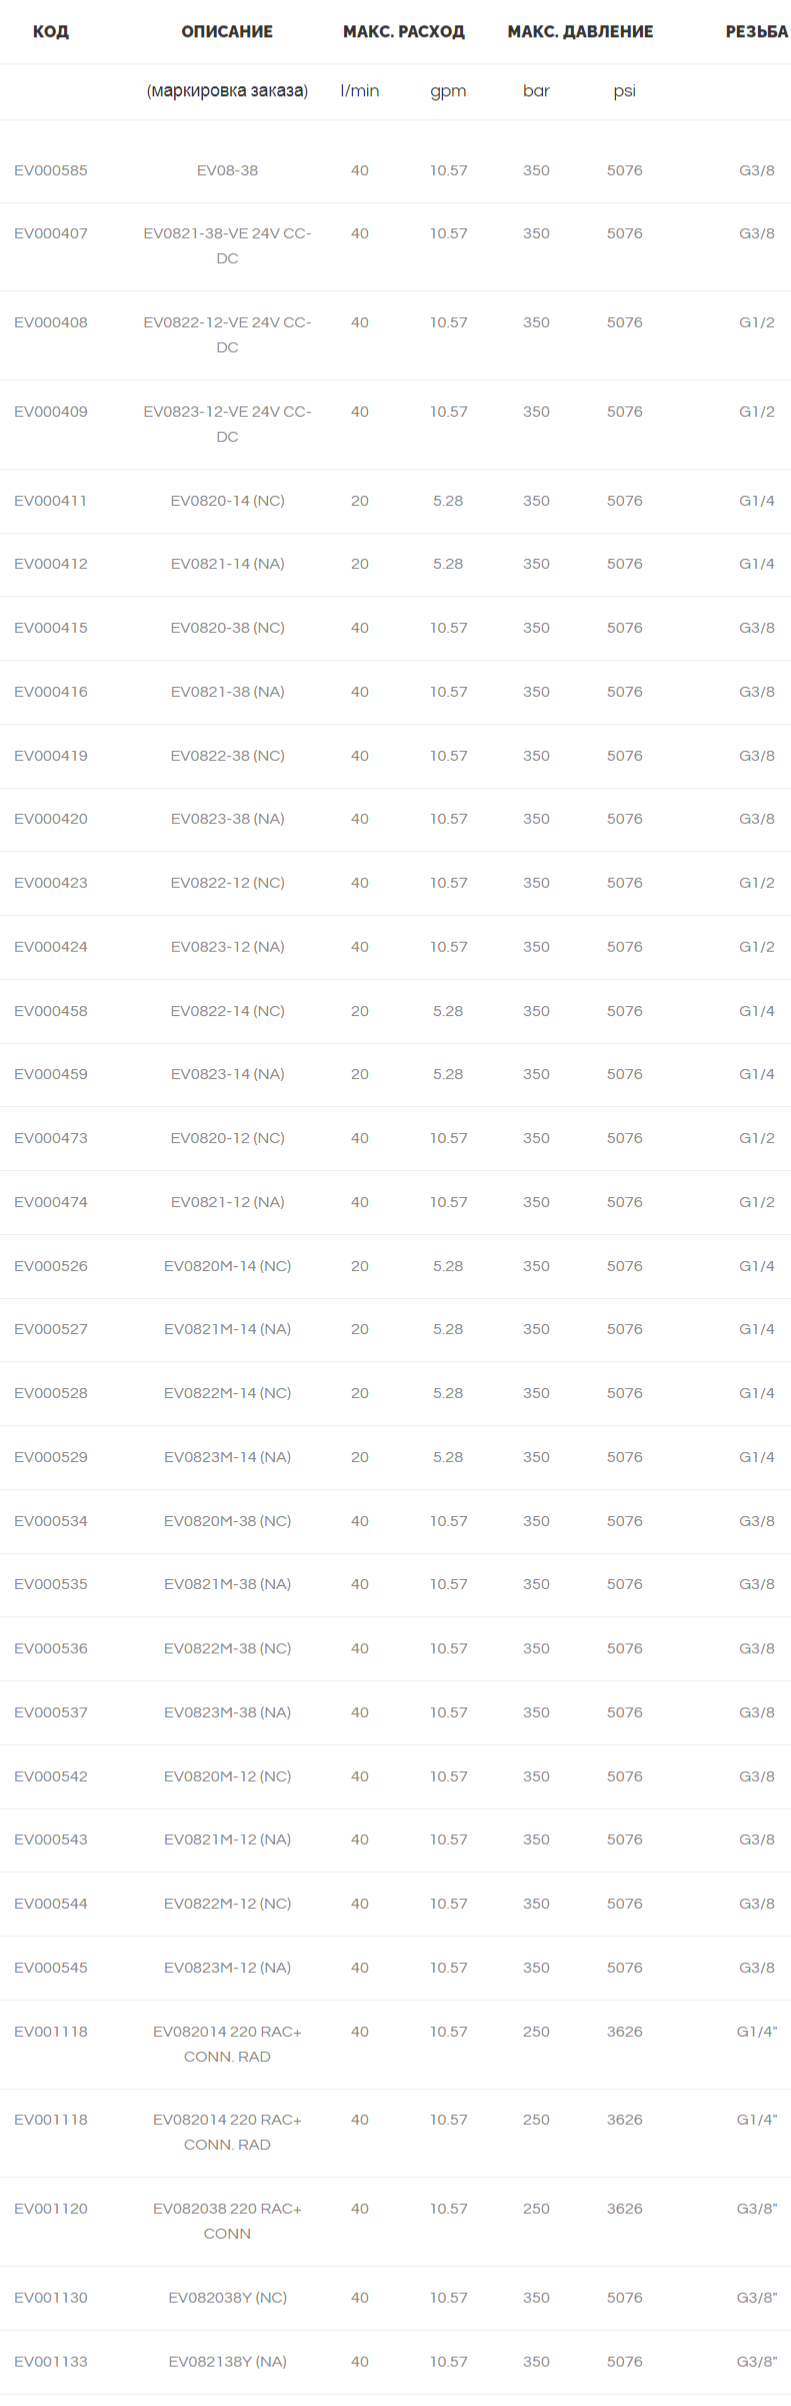Screen dimensions: 791x2406
Task: Select product code EV000534
Action: [51, 1521]
